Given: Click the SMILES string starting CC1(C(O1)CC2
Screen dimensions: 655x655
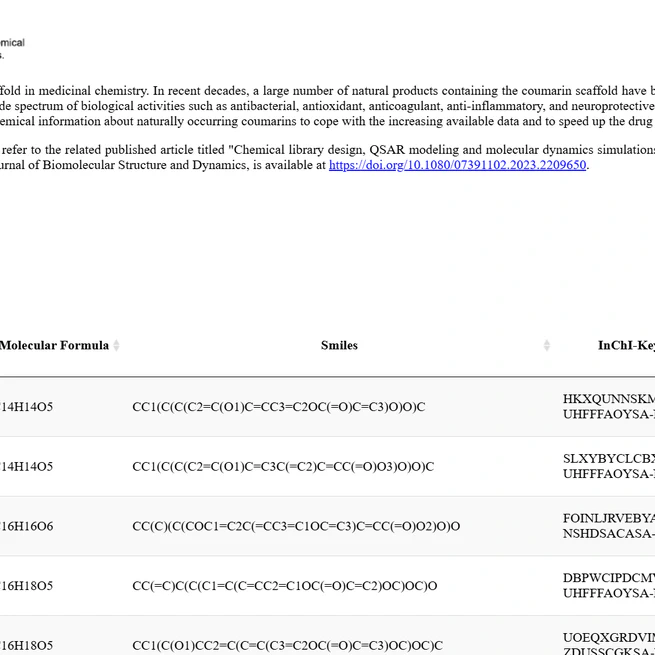Looking at the screenshot, I should click(x=287, y=645).
